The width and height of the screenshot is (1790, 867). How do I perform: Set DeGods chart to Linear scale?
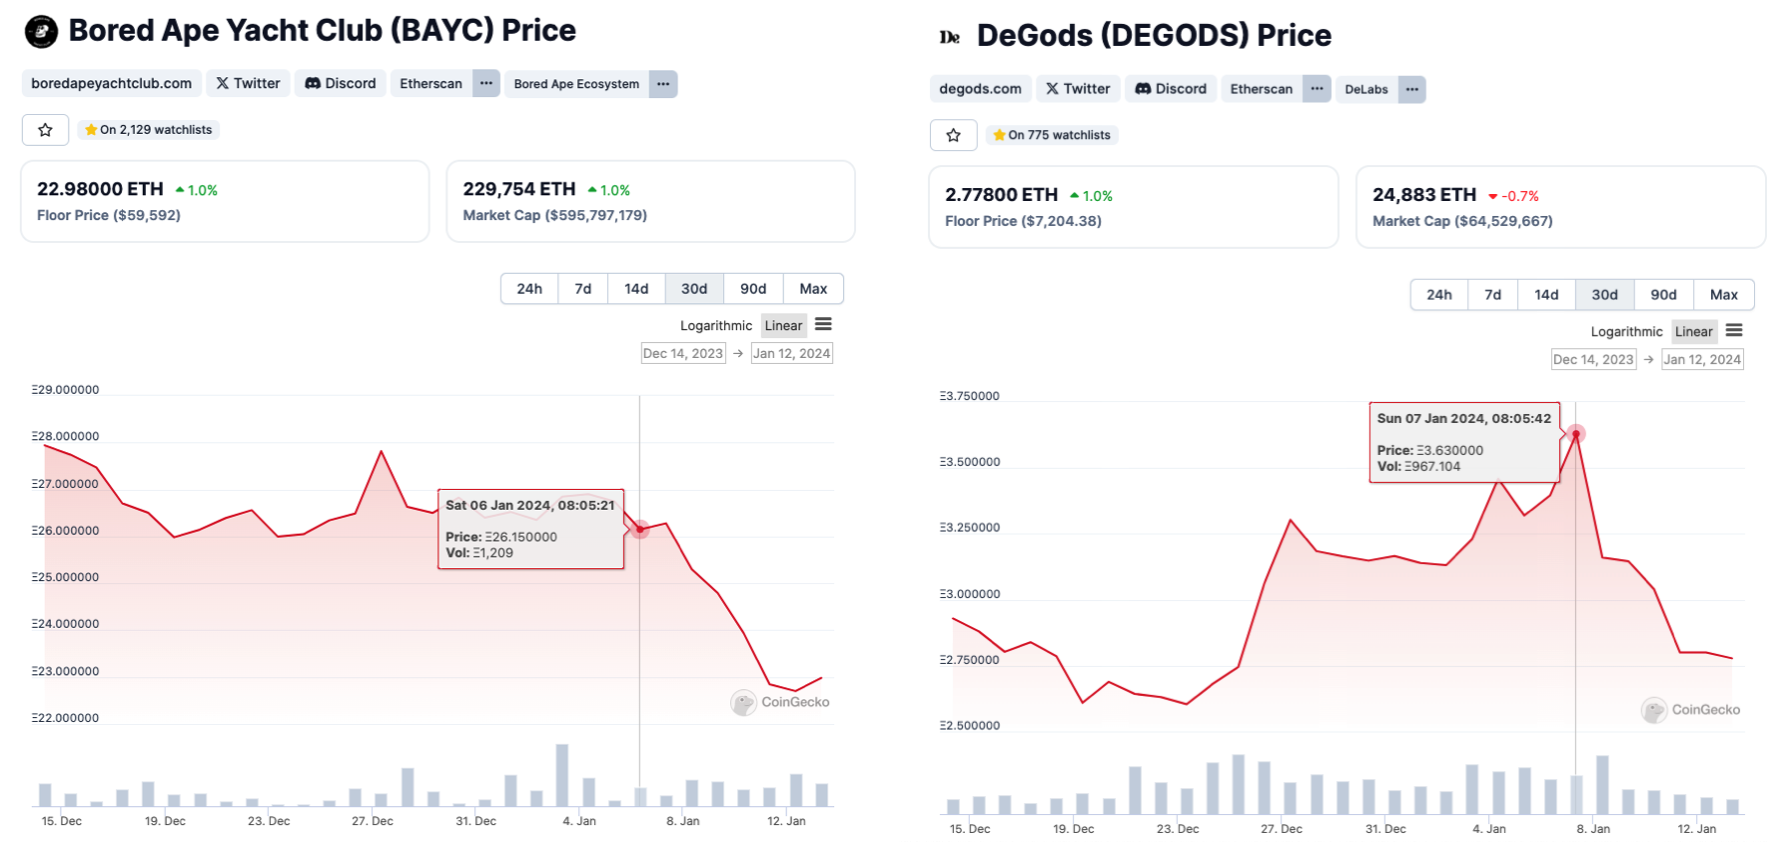point(1693,331)
